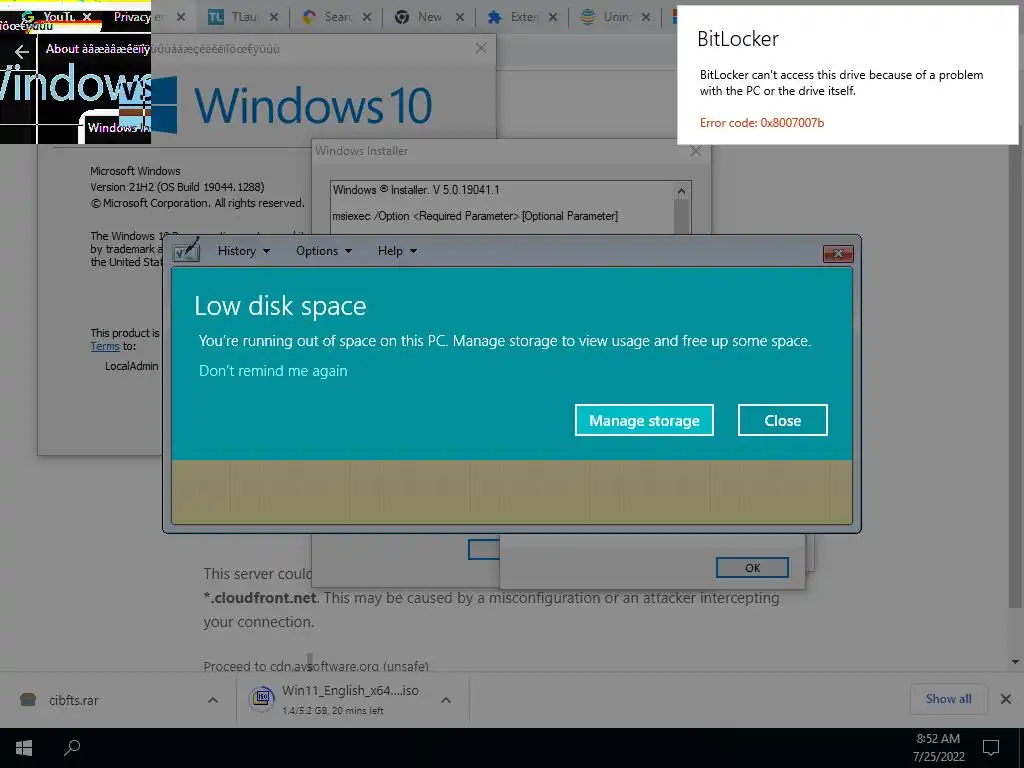
Task: Open the Help dropdown menu
Action: (397, 251)
